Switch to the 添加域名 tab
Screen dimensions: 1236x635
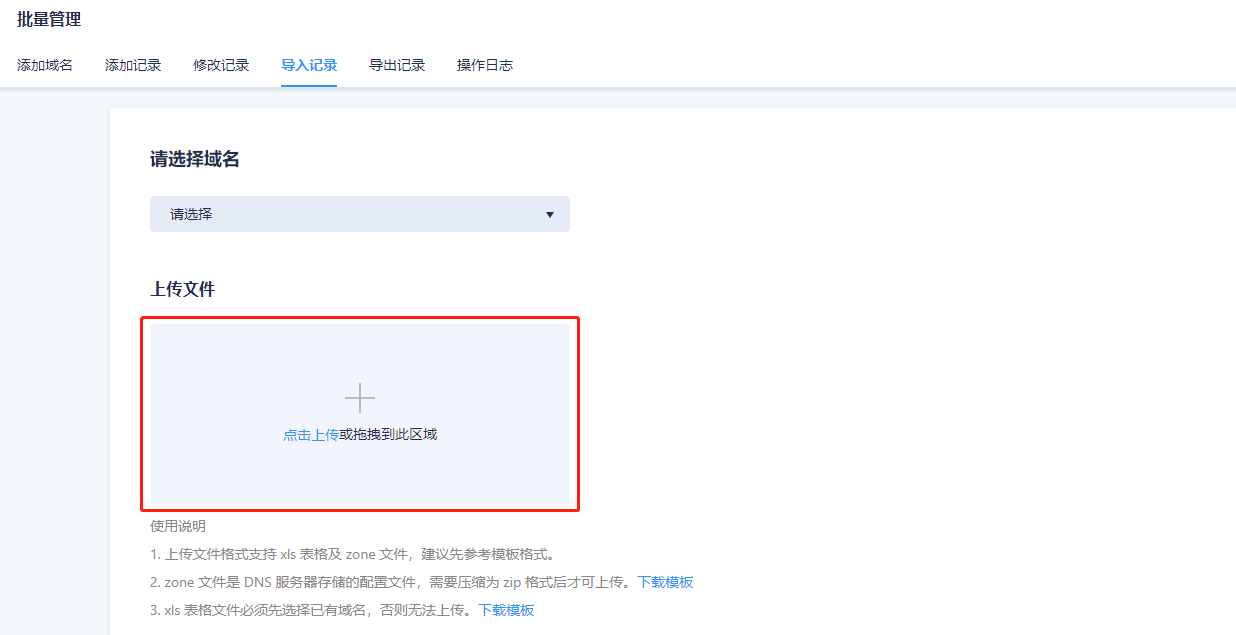tap(45, 65)
